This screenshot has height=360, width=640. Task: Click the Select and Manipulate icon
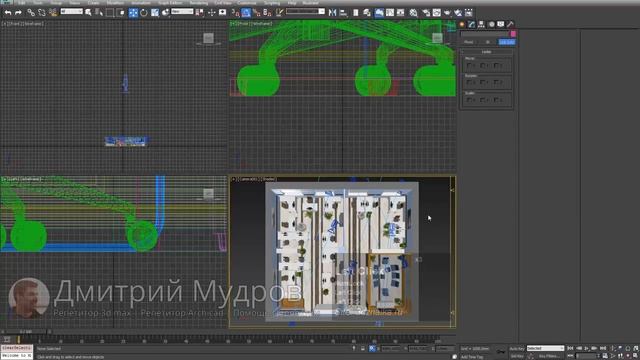[x=211, y=13]
